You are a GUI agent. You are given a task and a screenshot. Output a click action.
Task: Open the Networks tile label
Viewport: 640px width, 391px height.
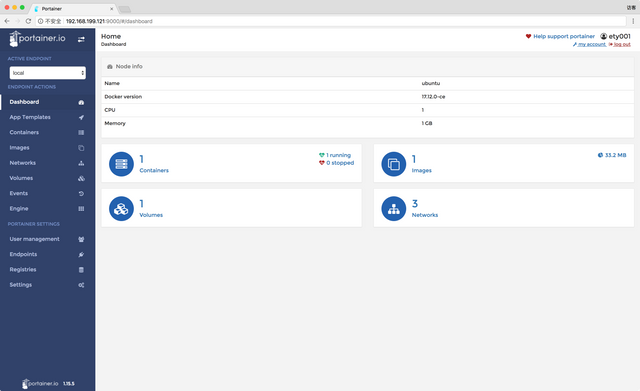pyautogui.click(x=424, y=215)
